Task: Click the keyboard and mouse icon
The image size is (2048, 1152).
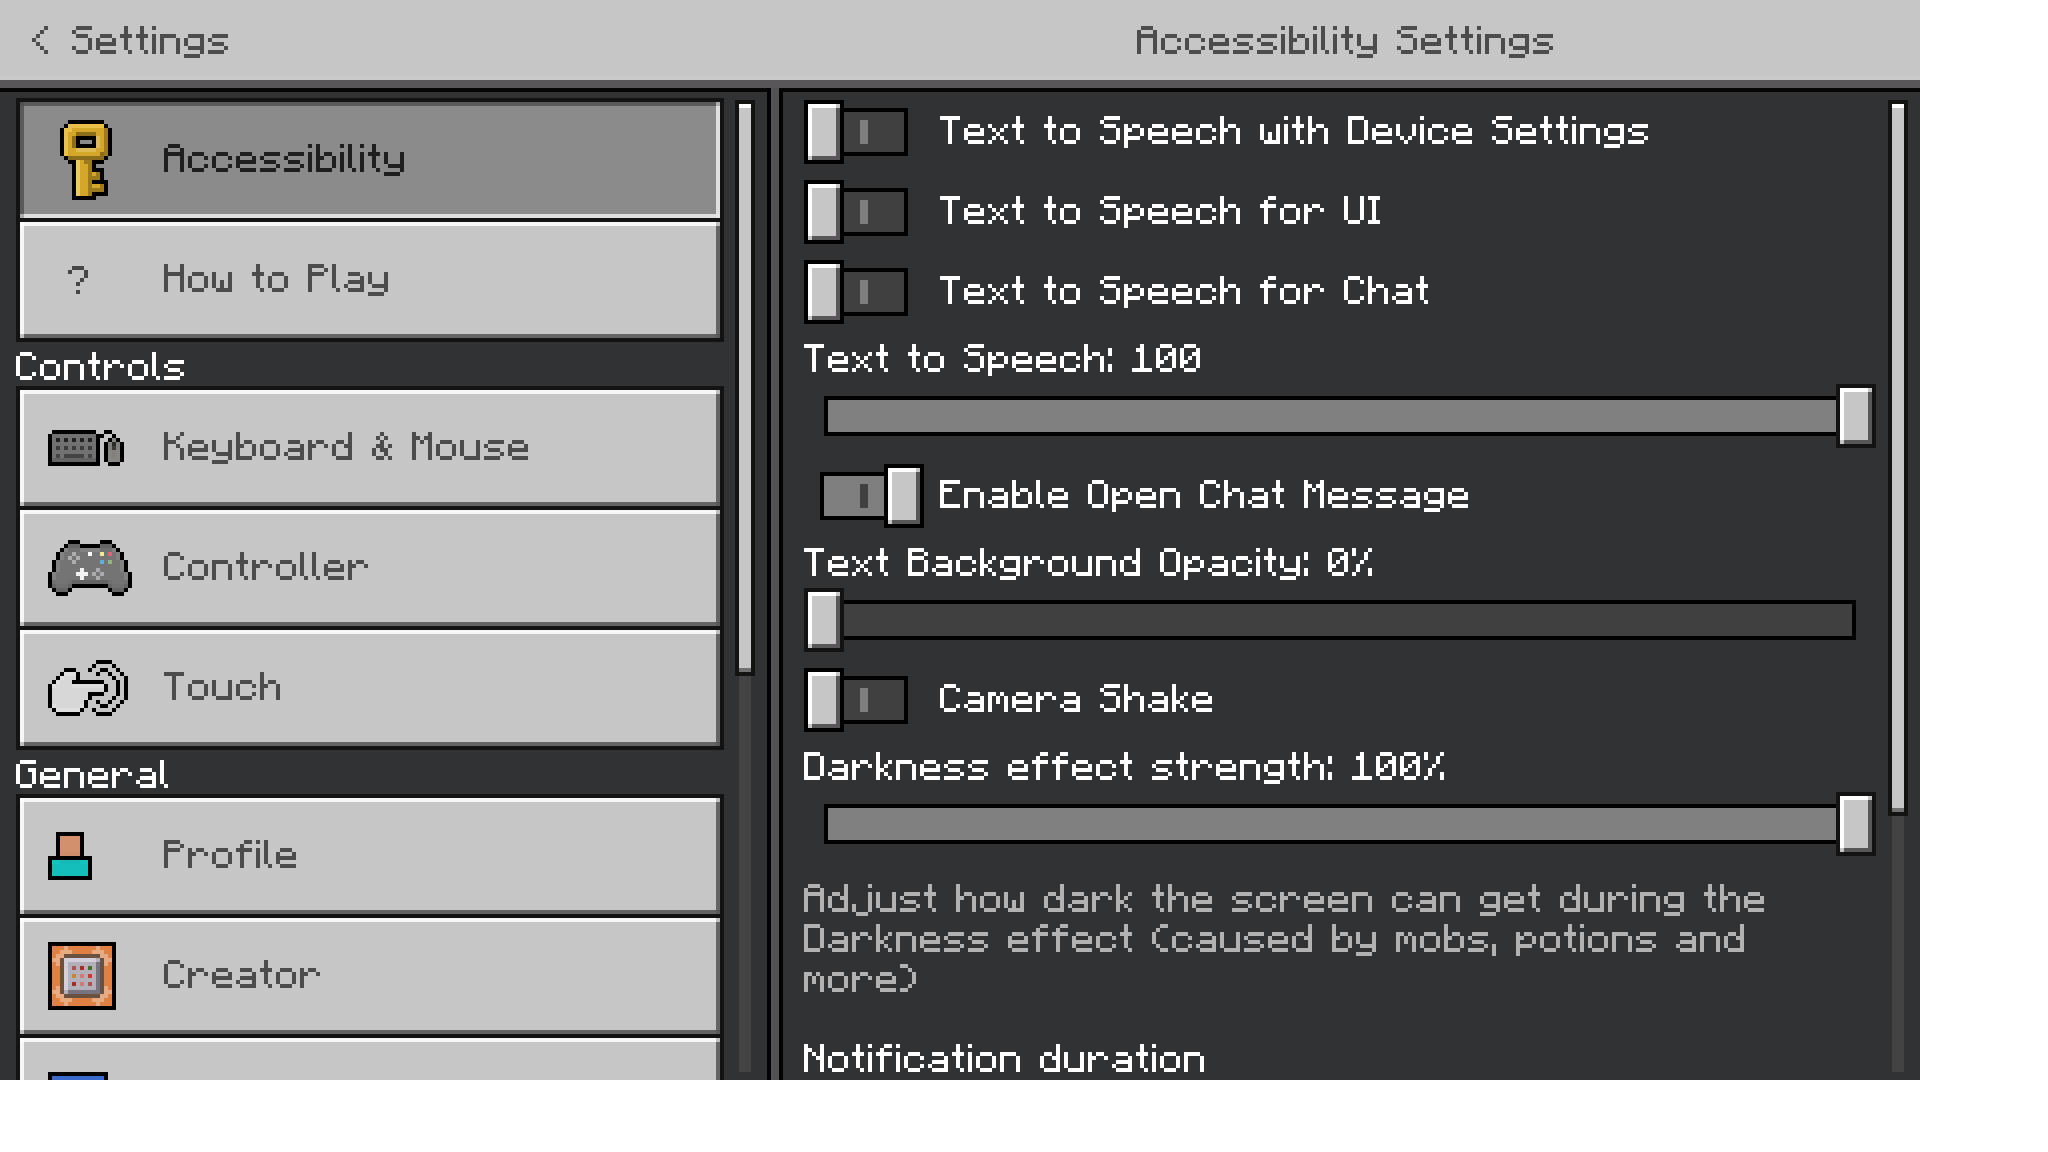Action: tap(86, 448)
